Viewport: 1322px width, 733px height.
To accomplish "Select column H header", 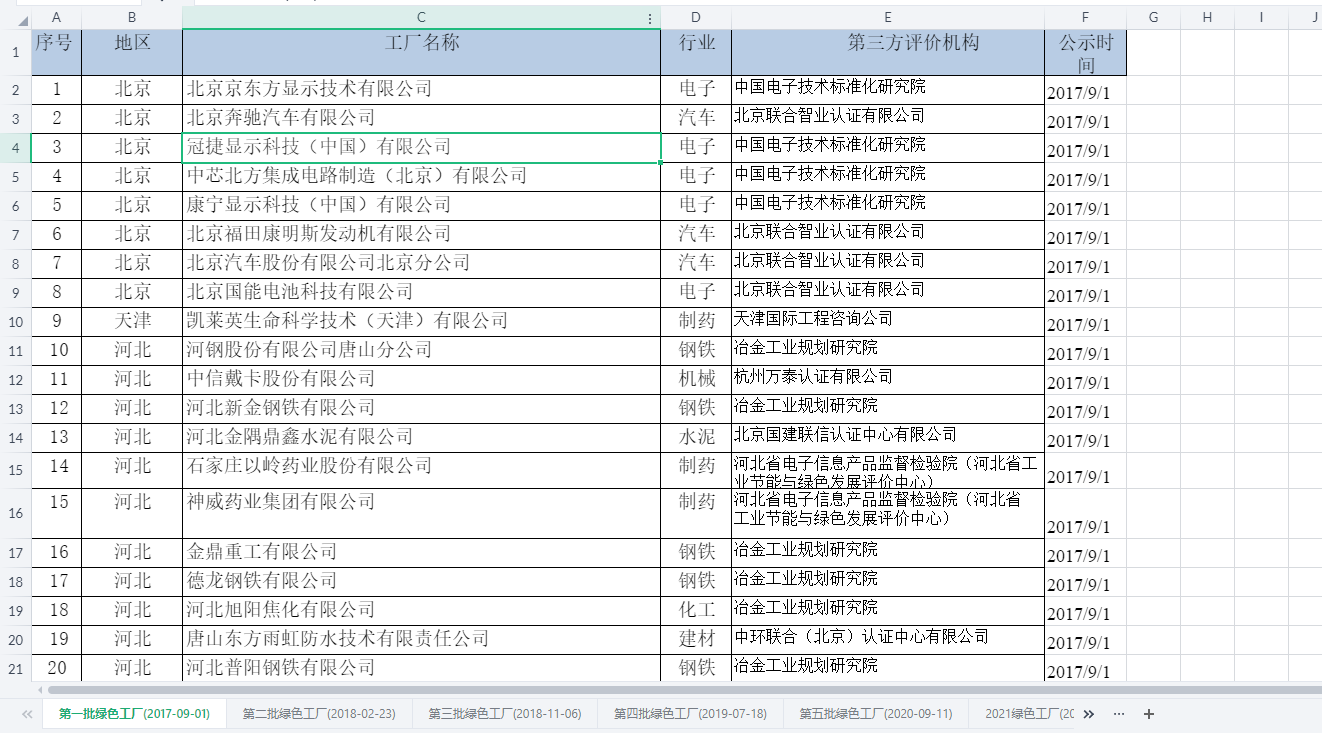I will coord(1208,17).
